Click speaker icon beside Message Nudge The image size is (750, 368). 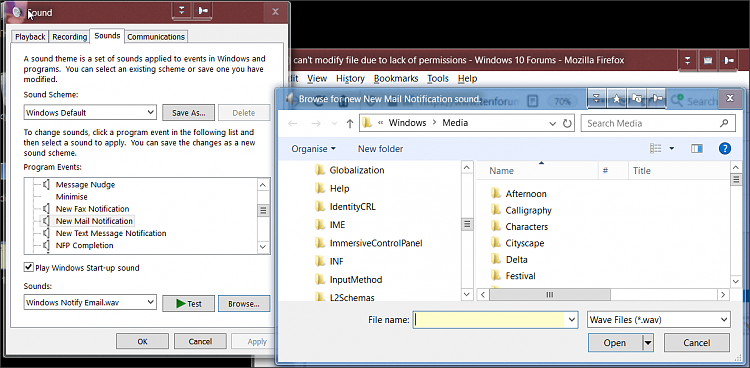coord(46,184)
